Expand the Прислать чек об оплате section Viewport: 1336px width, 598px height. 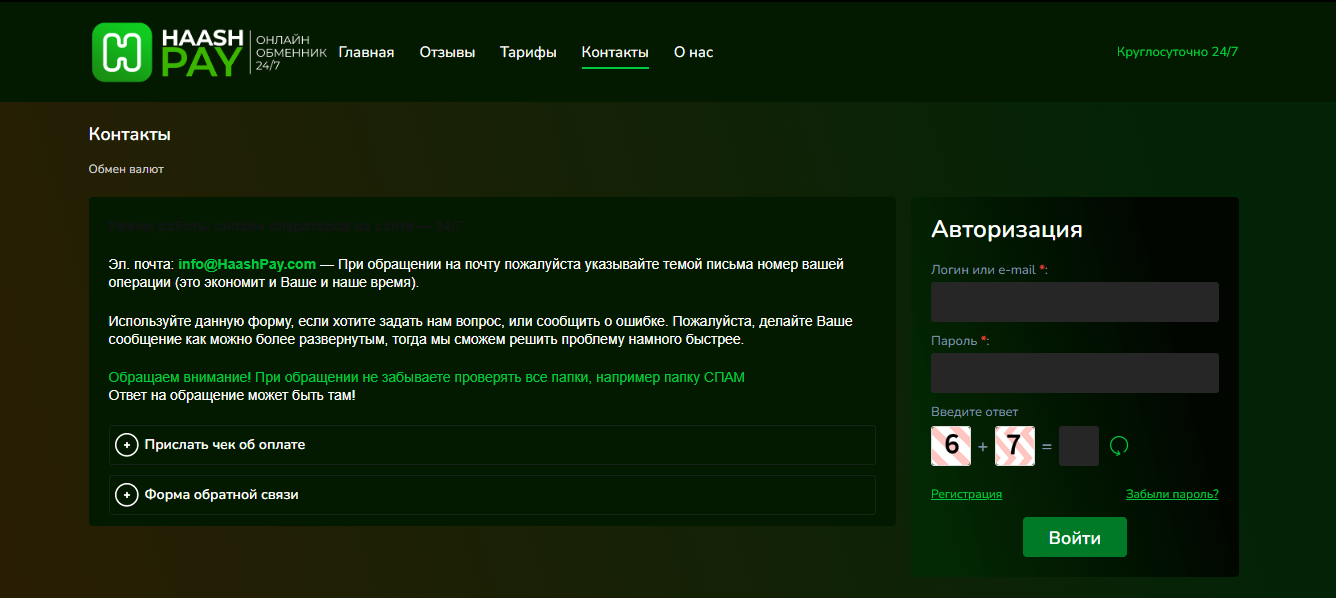point(492,445)
